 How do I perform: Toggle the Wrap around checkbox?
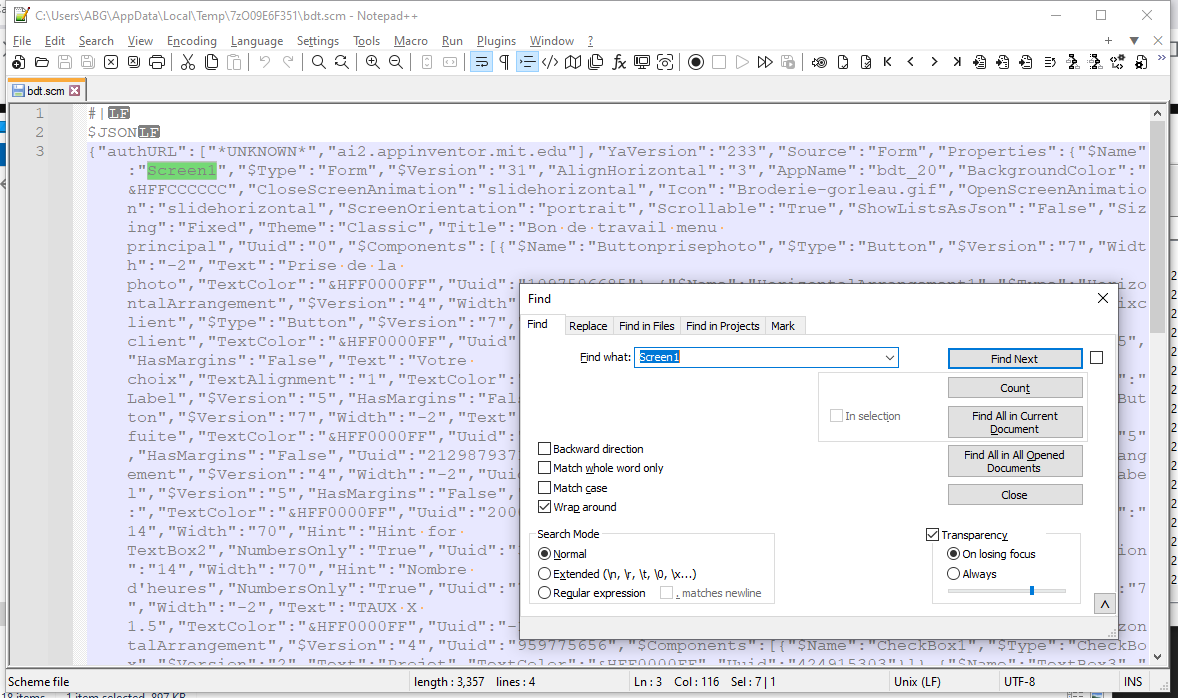545,507
